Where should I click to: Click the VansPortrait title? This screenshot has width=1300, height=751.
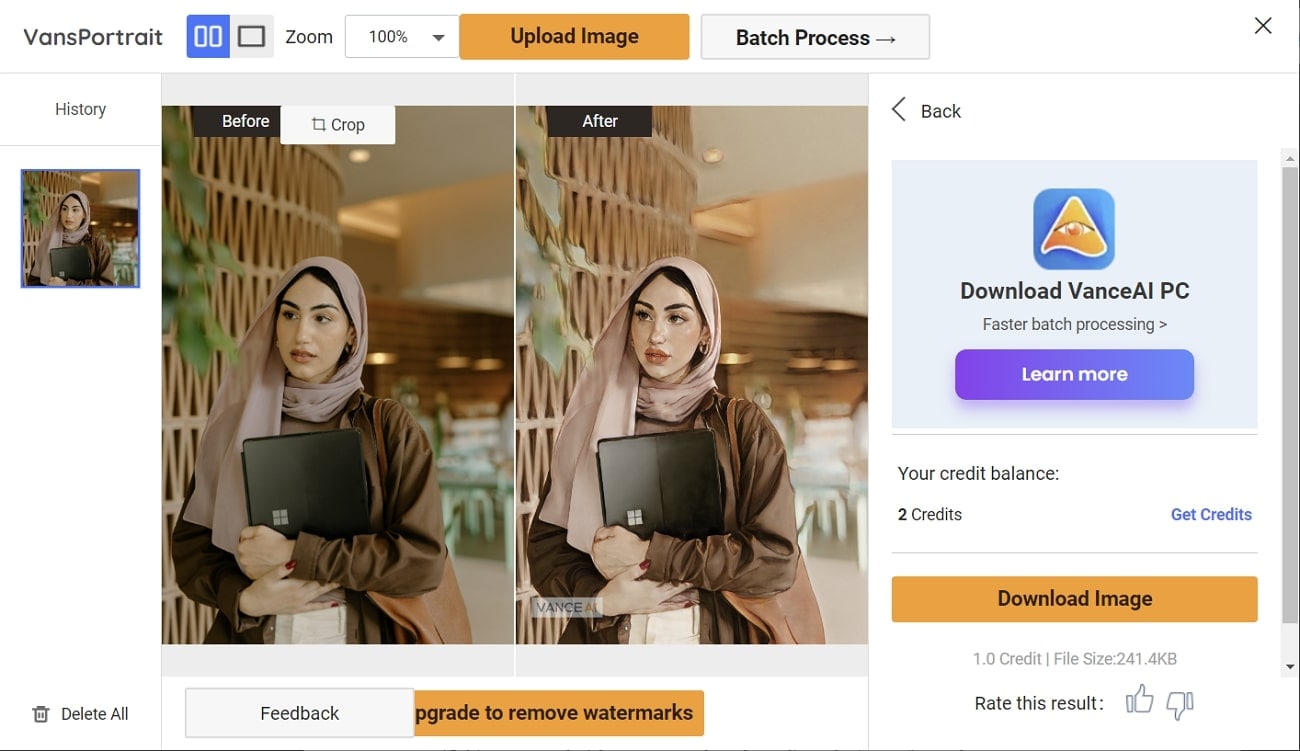(93, 37)
